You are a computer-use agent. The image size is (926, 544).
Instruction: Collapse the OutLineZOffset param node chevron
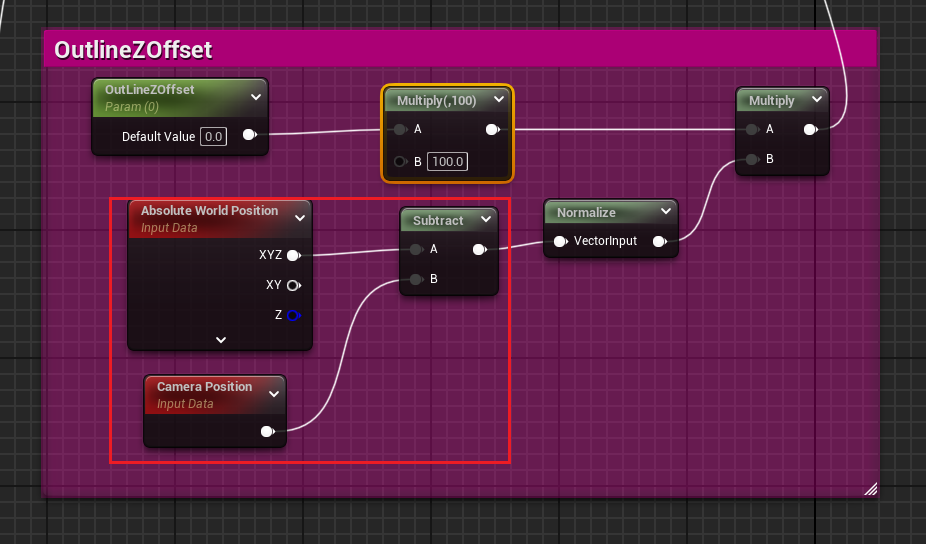tap(255, 96)
